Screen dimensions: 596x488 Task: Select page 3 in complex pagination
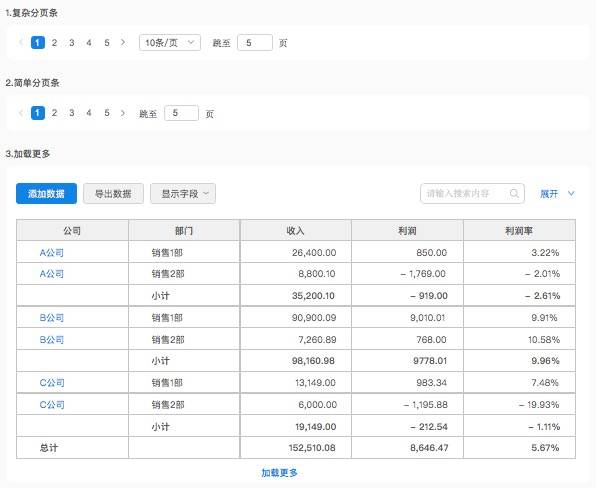point(71,43)
